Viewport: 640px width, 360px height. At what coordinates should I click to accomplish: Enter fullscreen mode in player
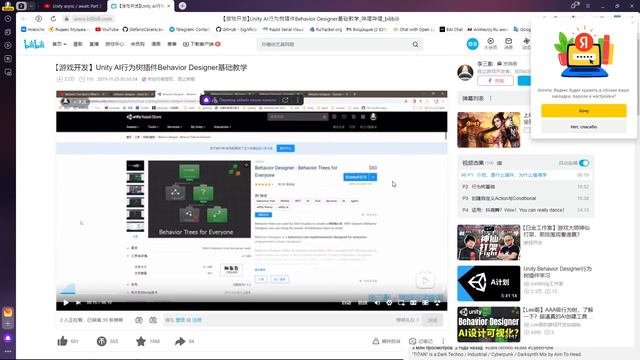point(437,302)
